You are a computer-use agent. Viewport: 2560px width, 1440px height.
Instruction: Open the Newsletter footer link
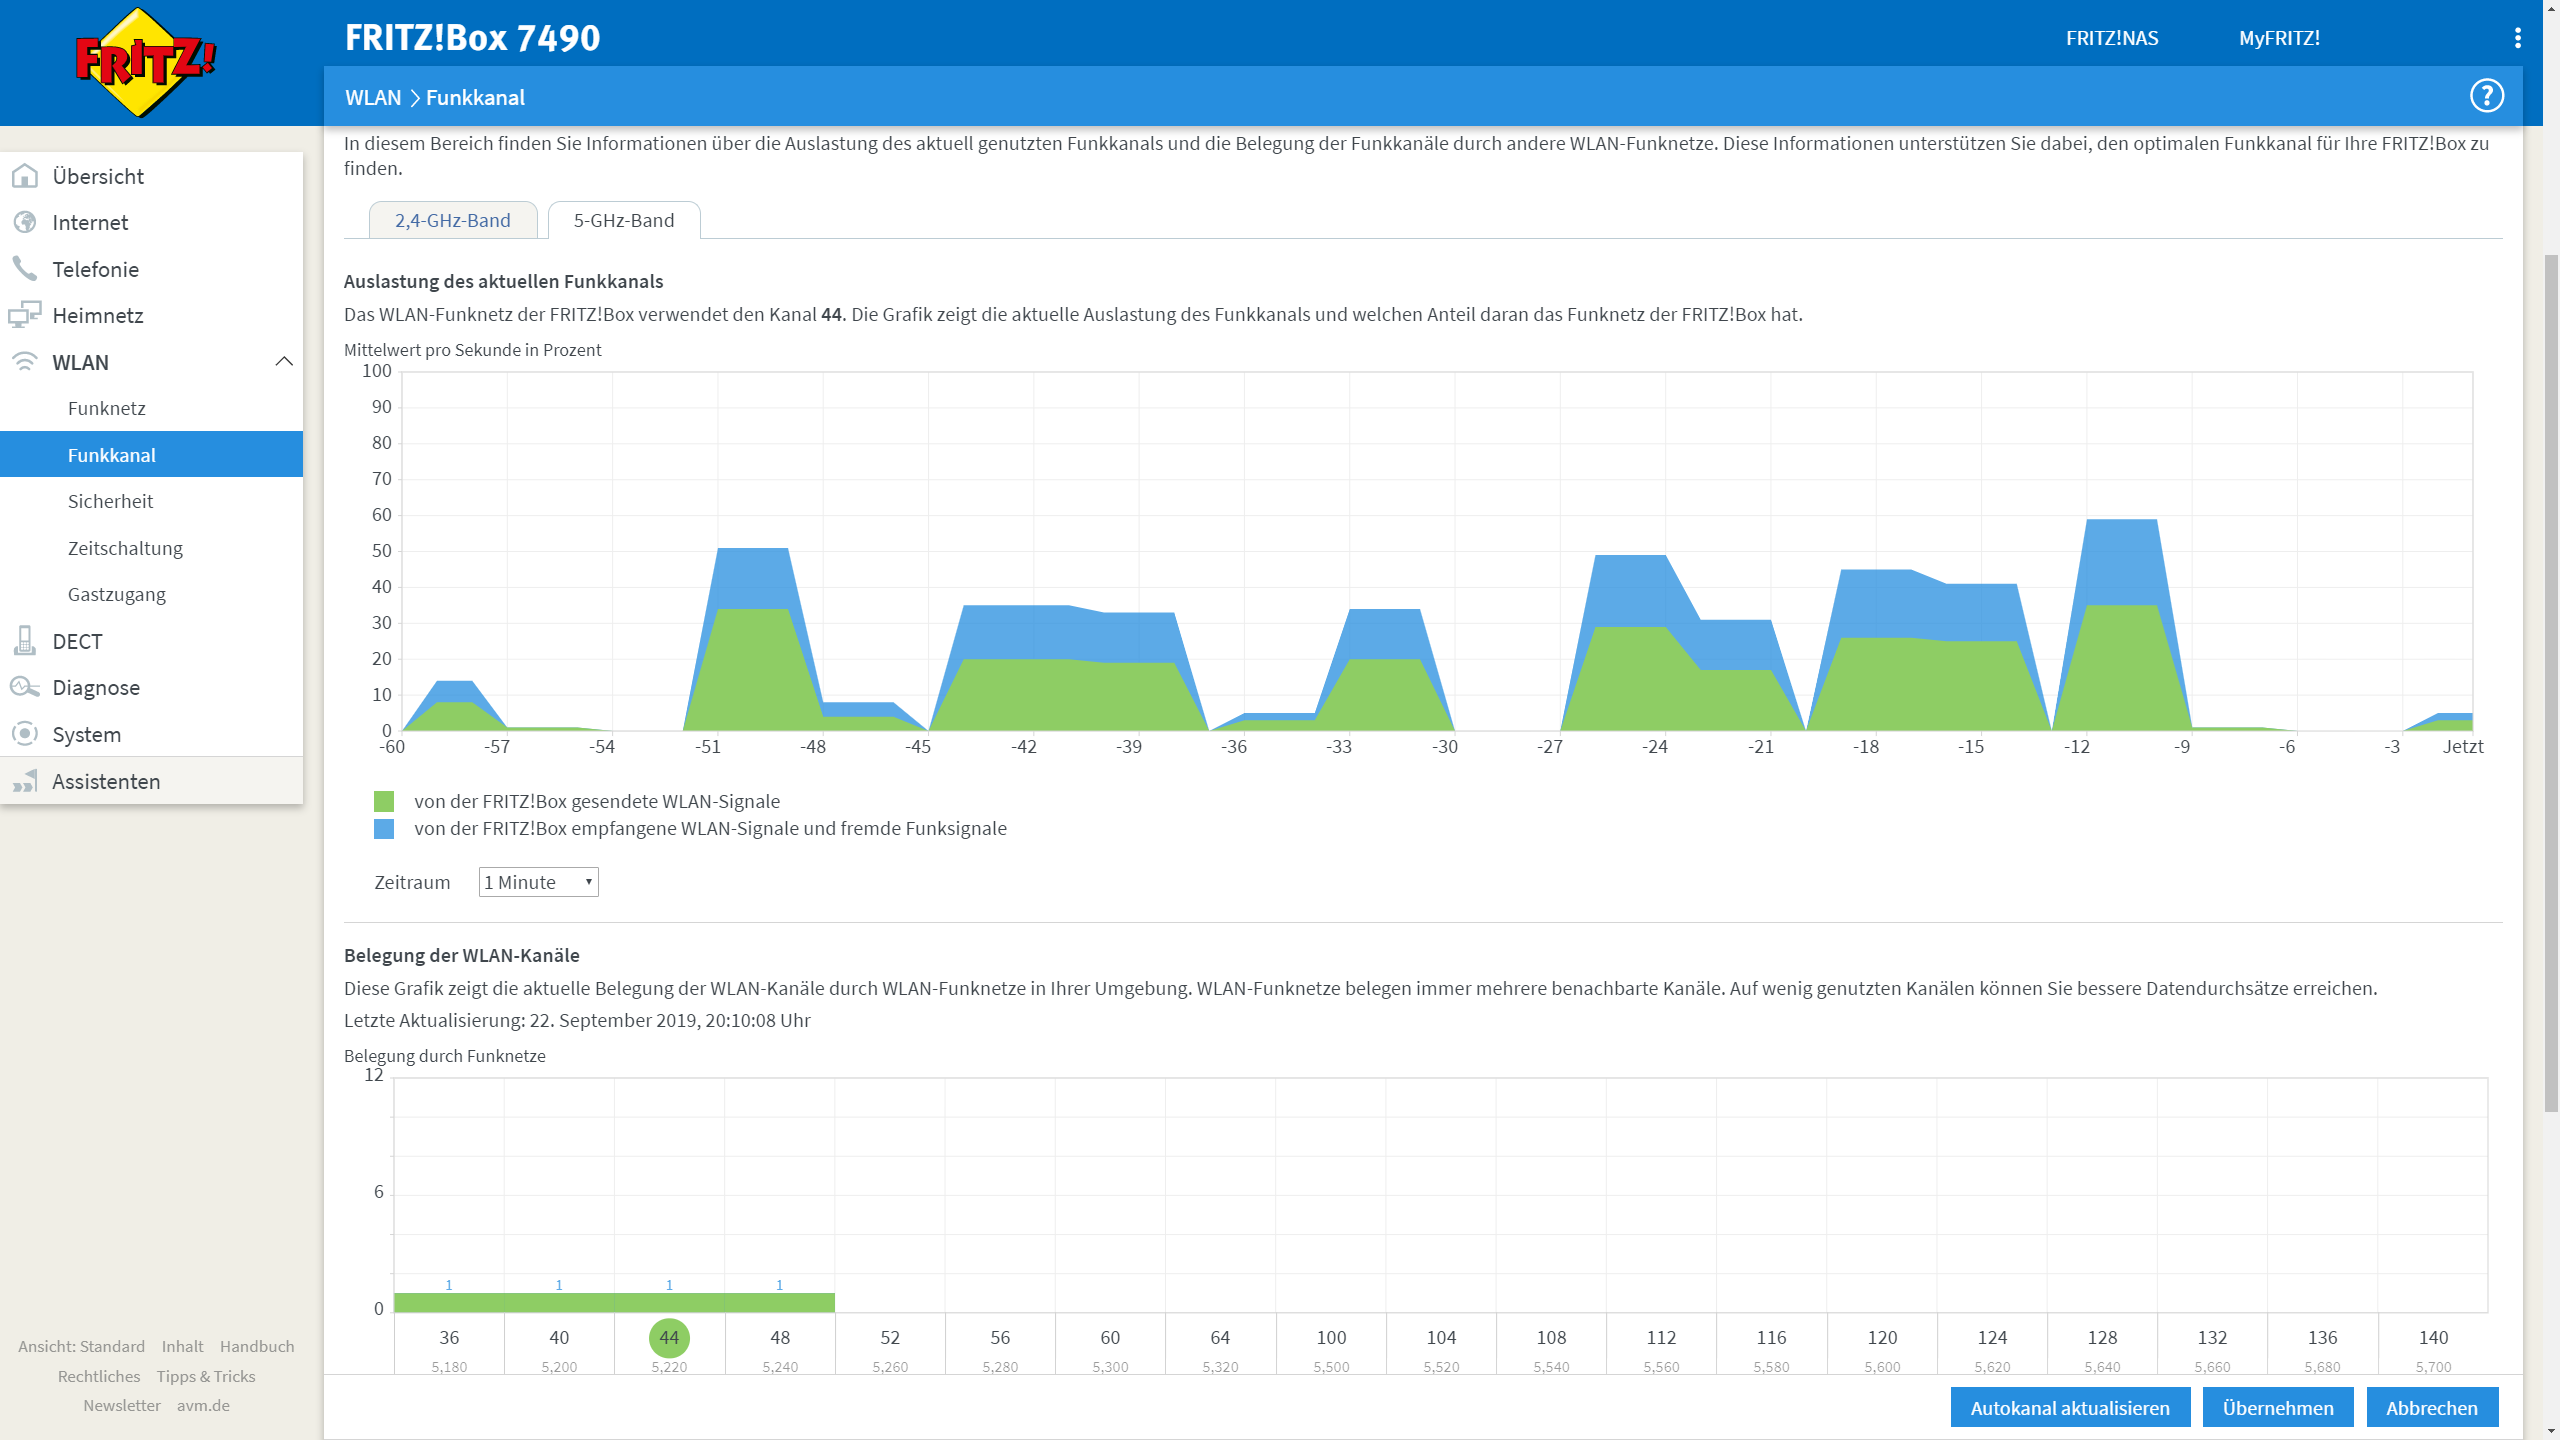[122, 1405]
